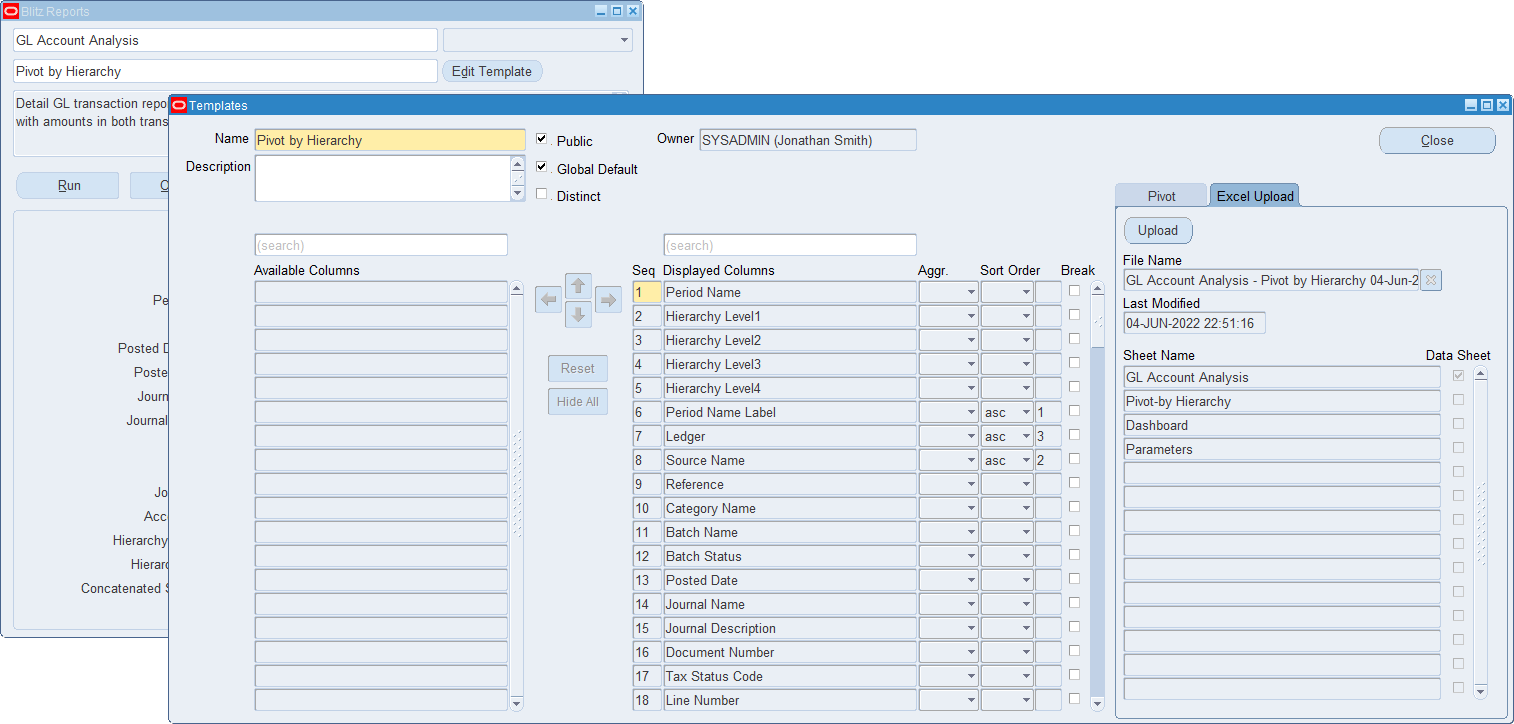Click scroll-down arrow of Sheet Name list
The height and width of the screenshot is (724, 1514).
point(1481,691)
